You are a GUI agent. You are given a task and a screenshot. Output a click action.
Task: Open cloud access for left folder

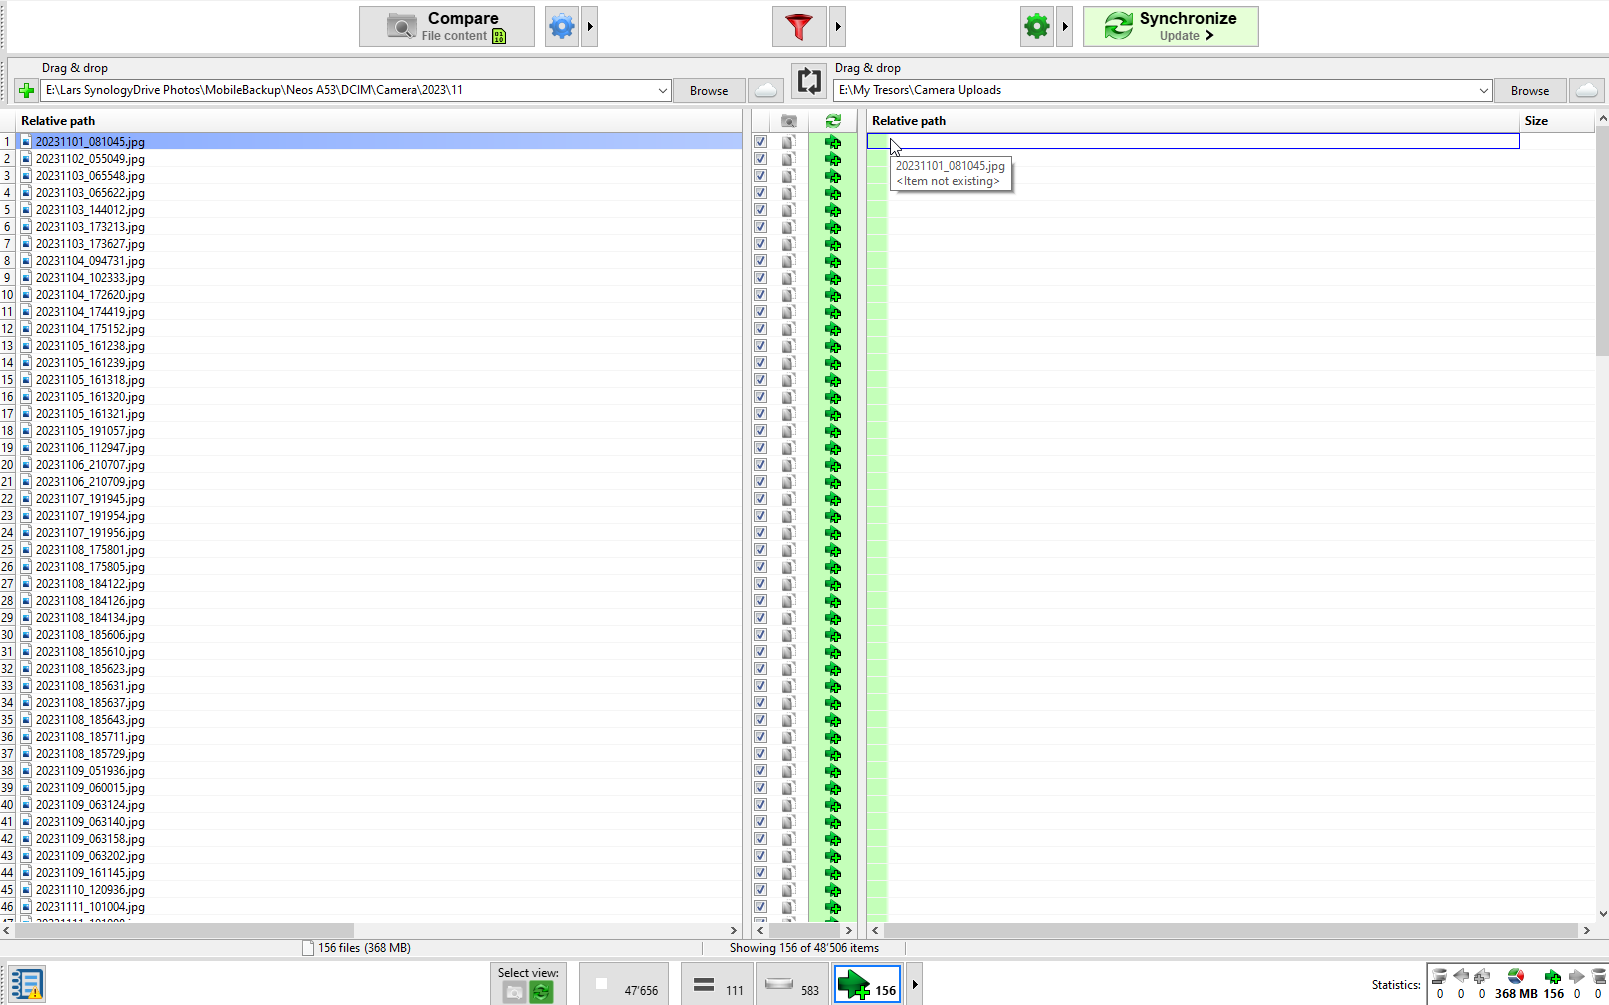pos(766,91)
